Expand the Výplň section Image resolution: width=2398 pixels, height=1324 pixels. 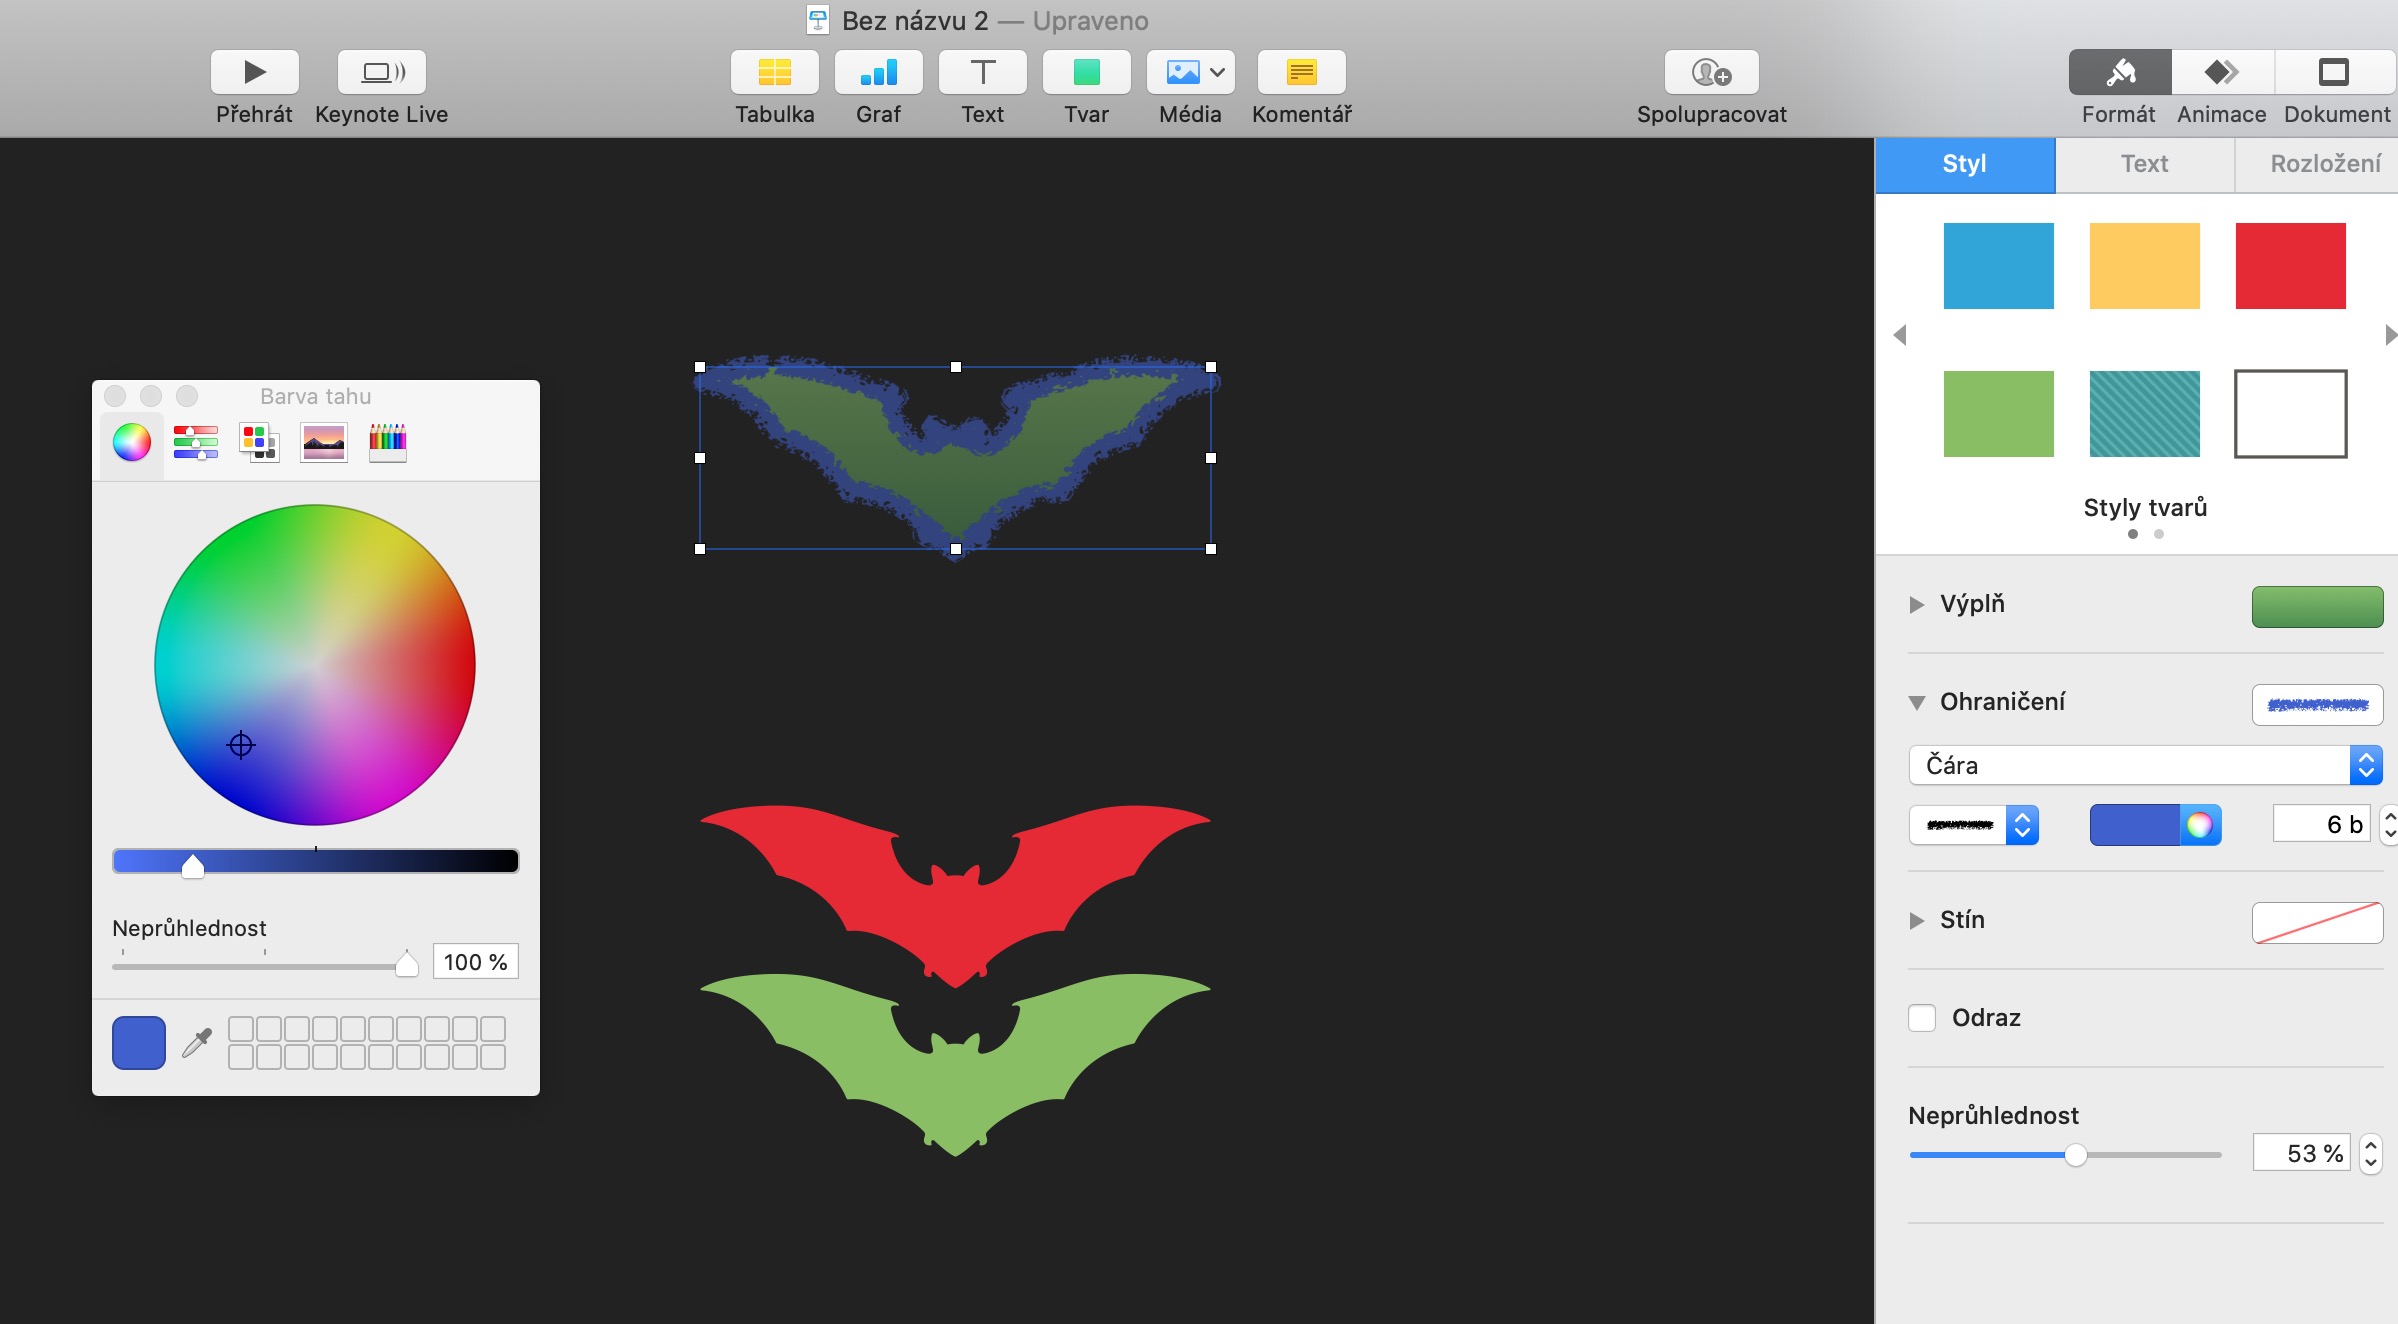point(1916,605)
